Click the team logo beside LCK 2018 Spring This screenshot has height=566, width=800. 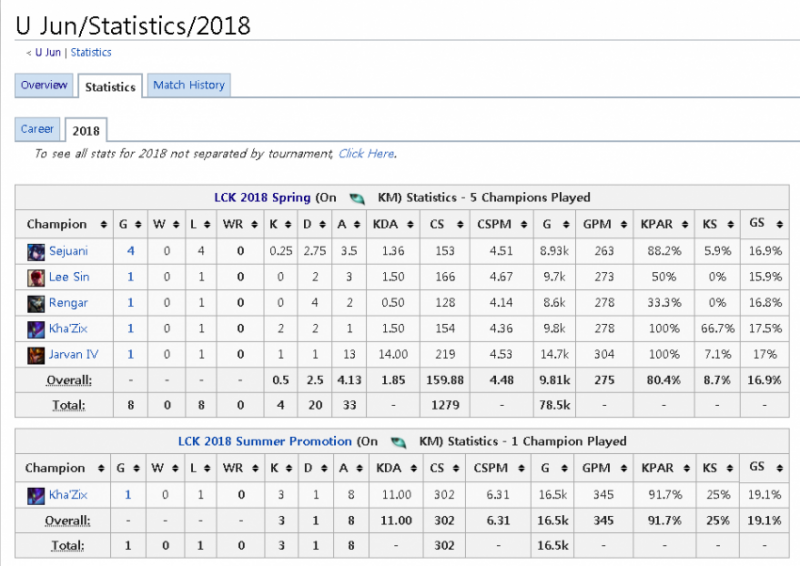[x=356, y=198]
